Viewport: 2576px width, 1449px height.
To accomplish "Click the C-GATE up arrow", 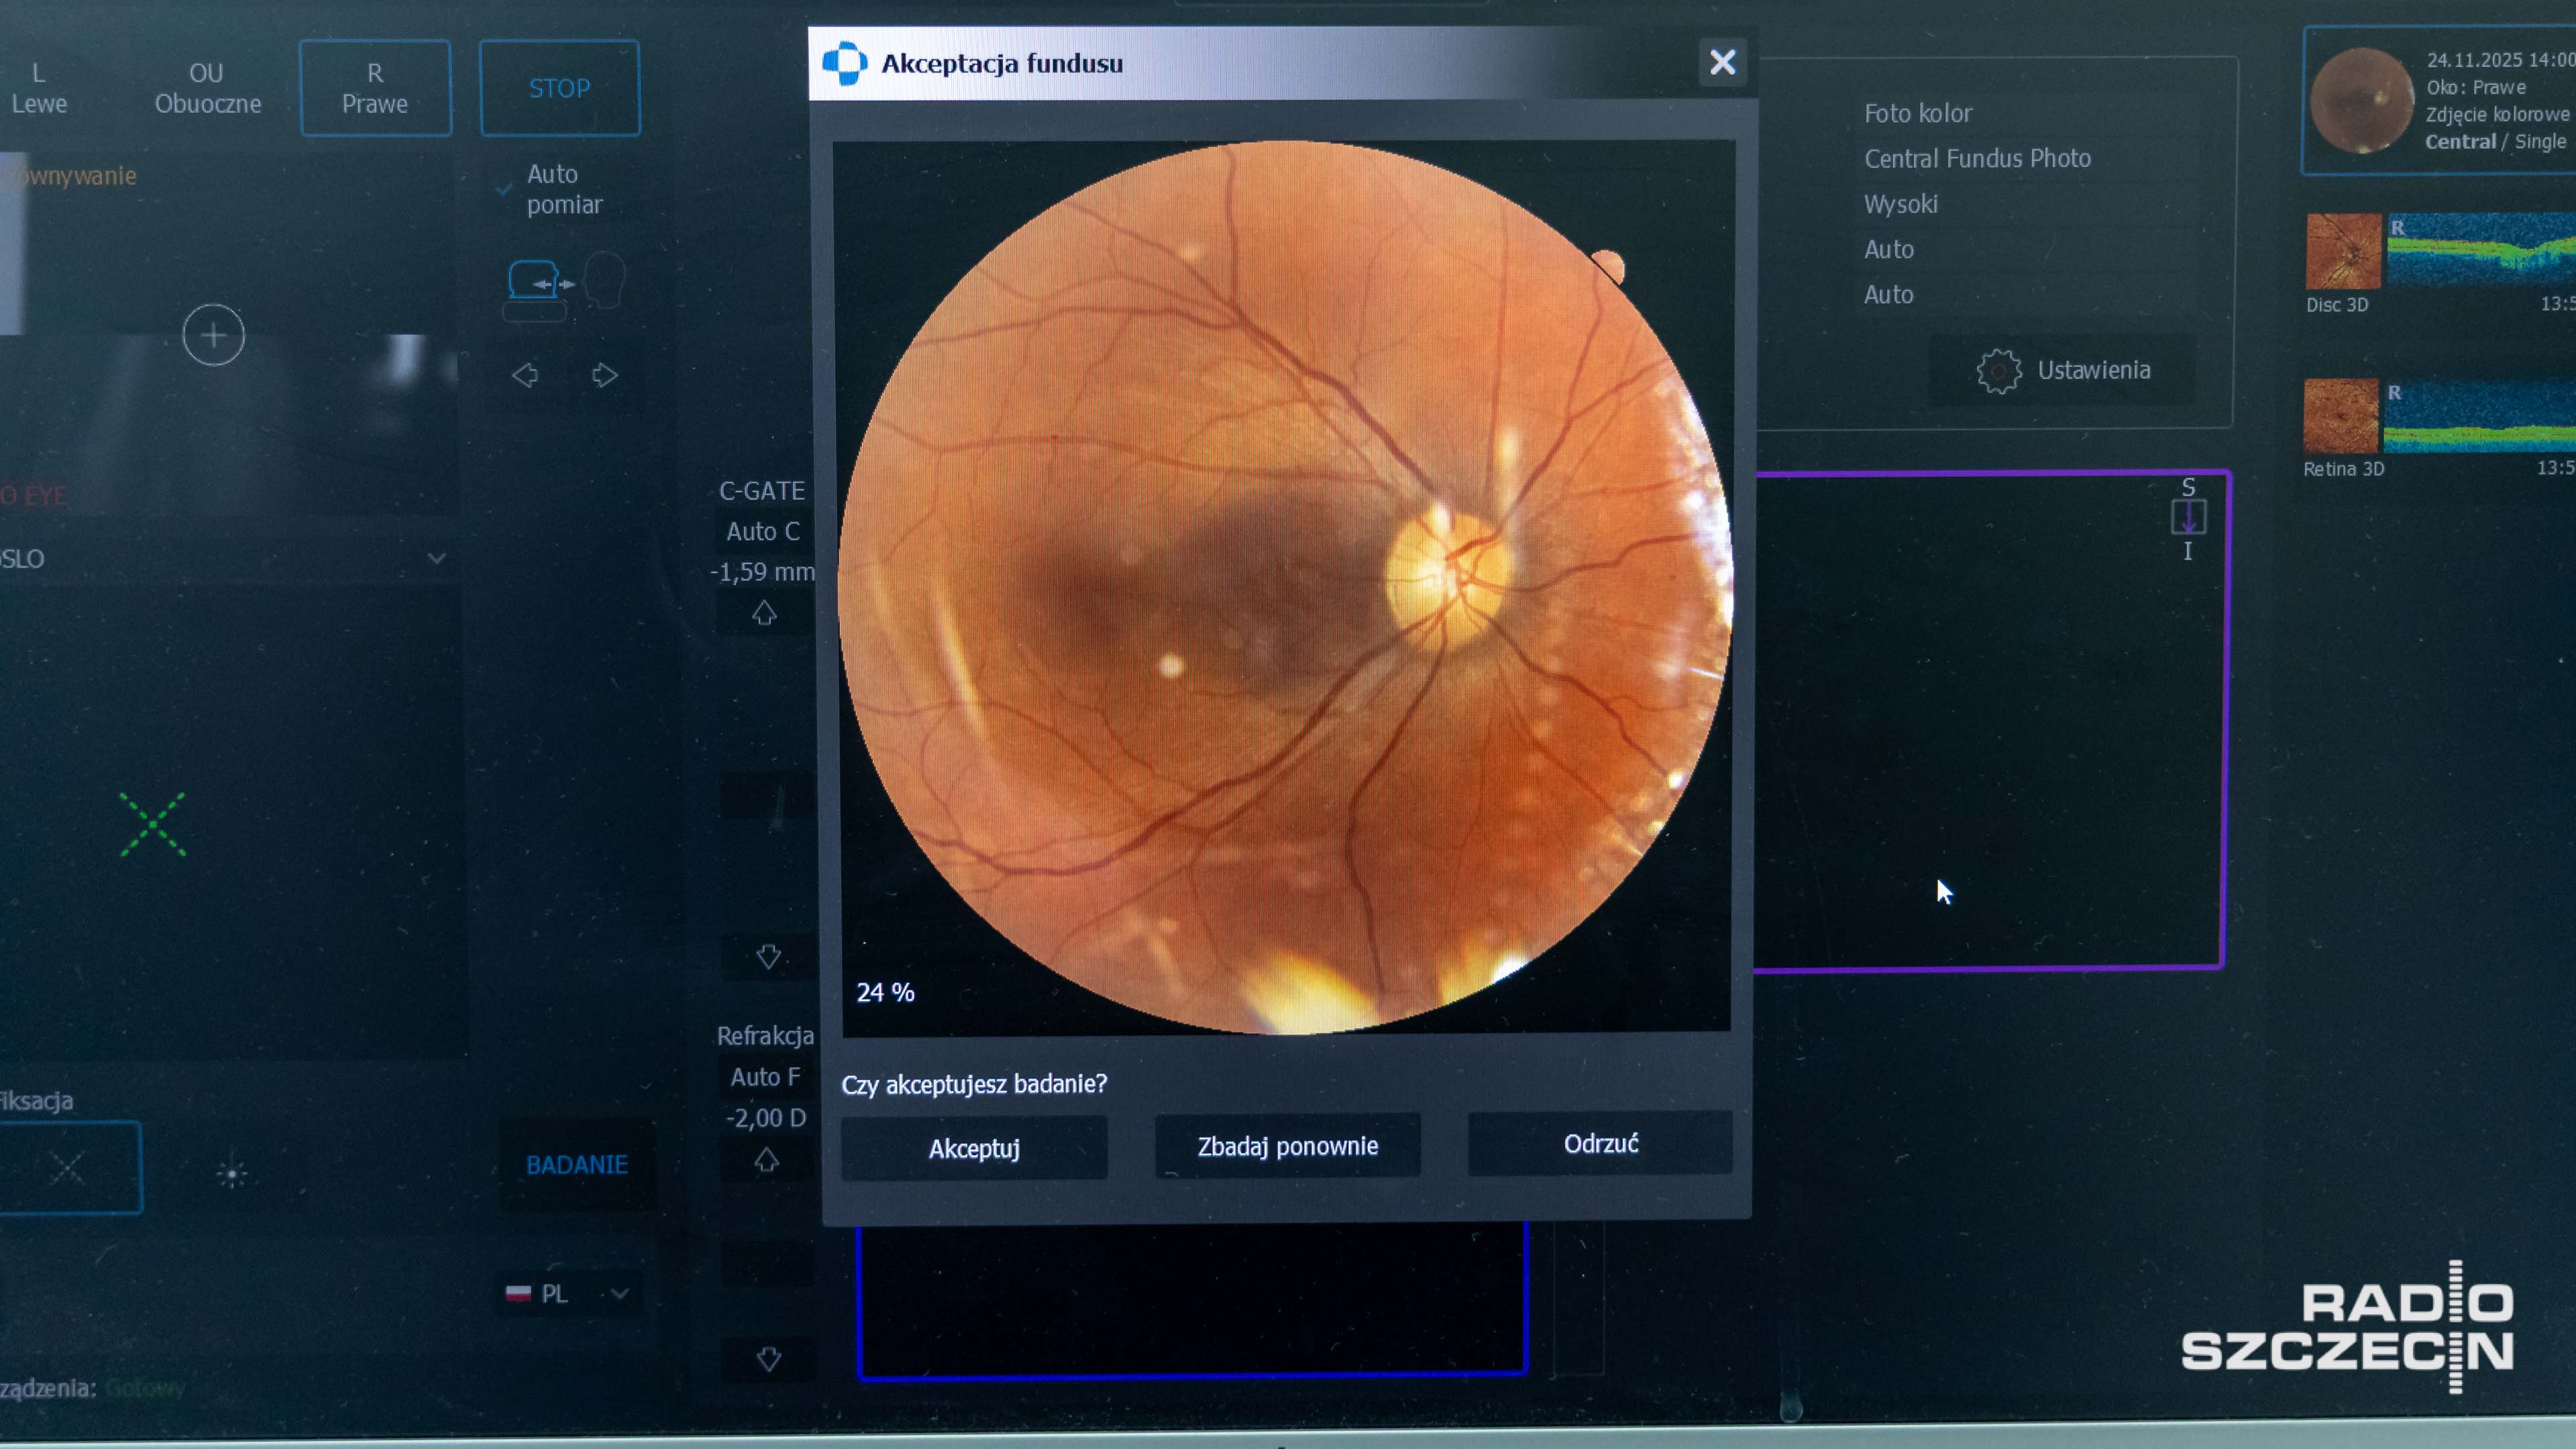I will click(764, 613).
